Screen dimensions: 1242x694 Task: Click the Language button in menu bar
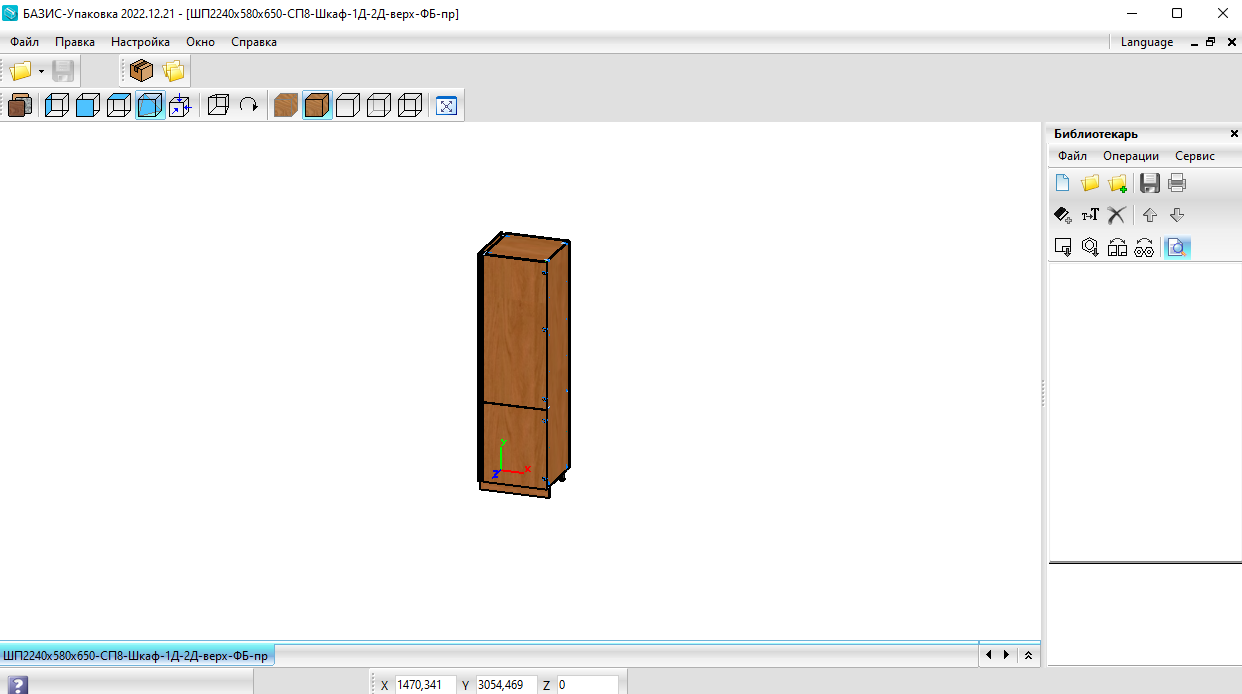pyautogui.click(x=1147, y=42)
